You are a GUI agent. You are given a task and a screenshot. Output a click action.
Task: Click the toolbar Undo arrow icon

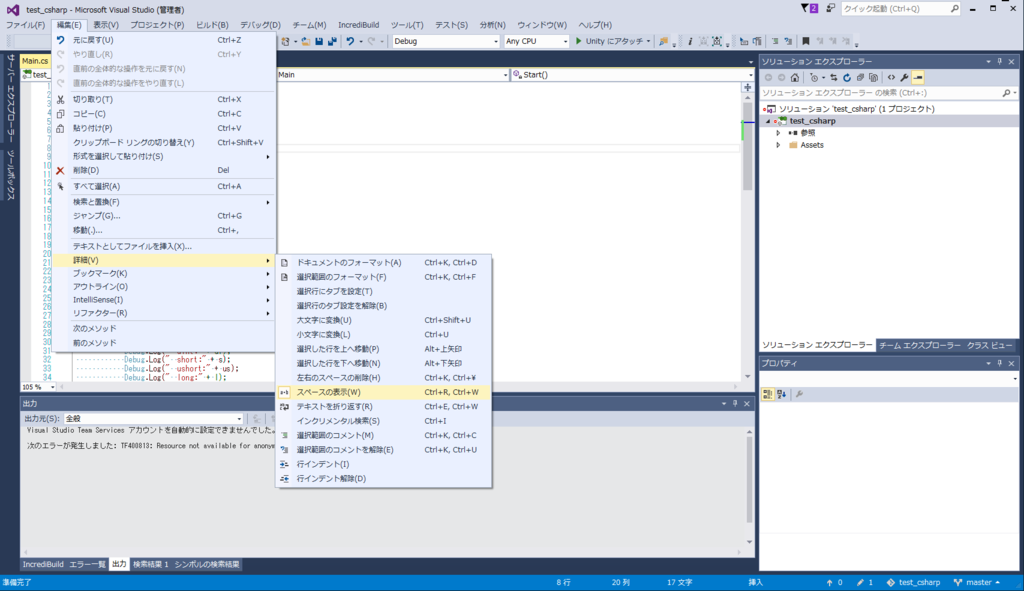click(x=351, y=41)
